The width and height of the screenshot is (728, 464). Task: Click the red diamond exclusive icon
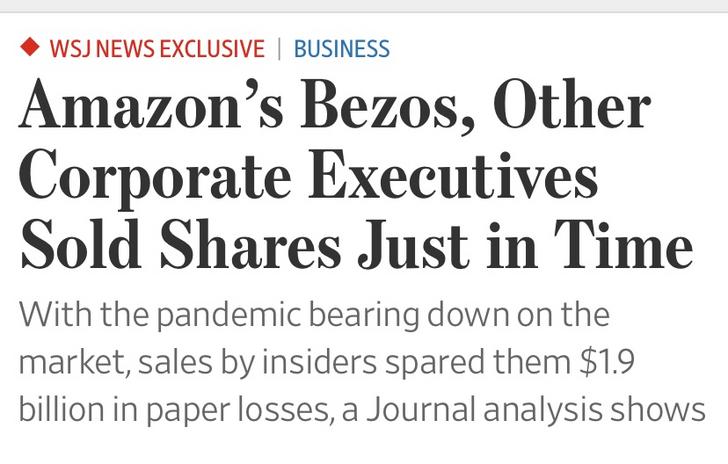[30, 47]
